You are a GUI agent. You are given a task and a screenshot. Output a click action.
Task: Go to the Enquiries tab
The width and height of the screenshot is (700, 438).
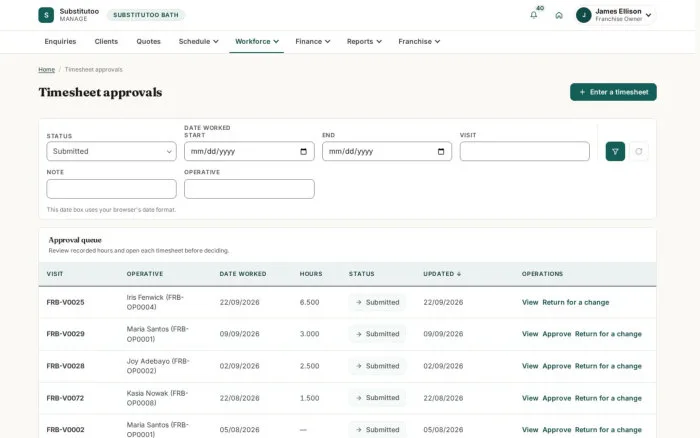pos(60,42)
